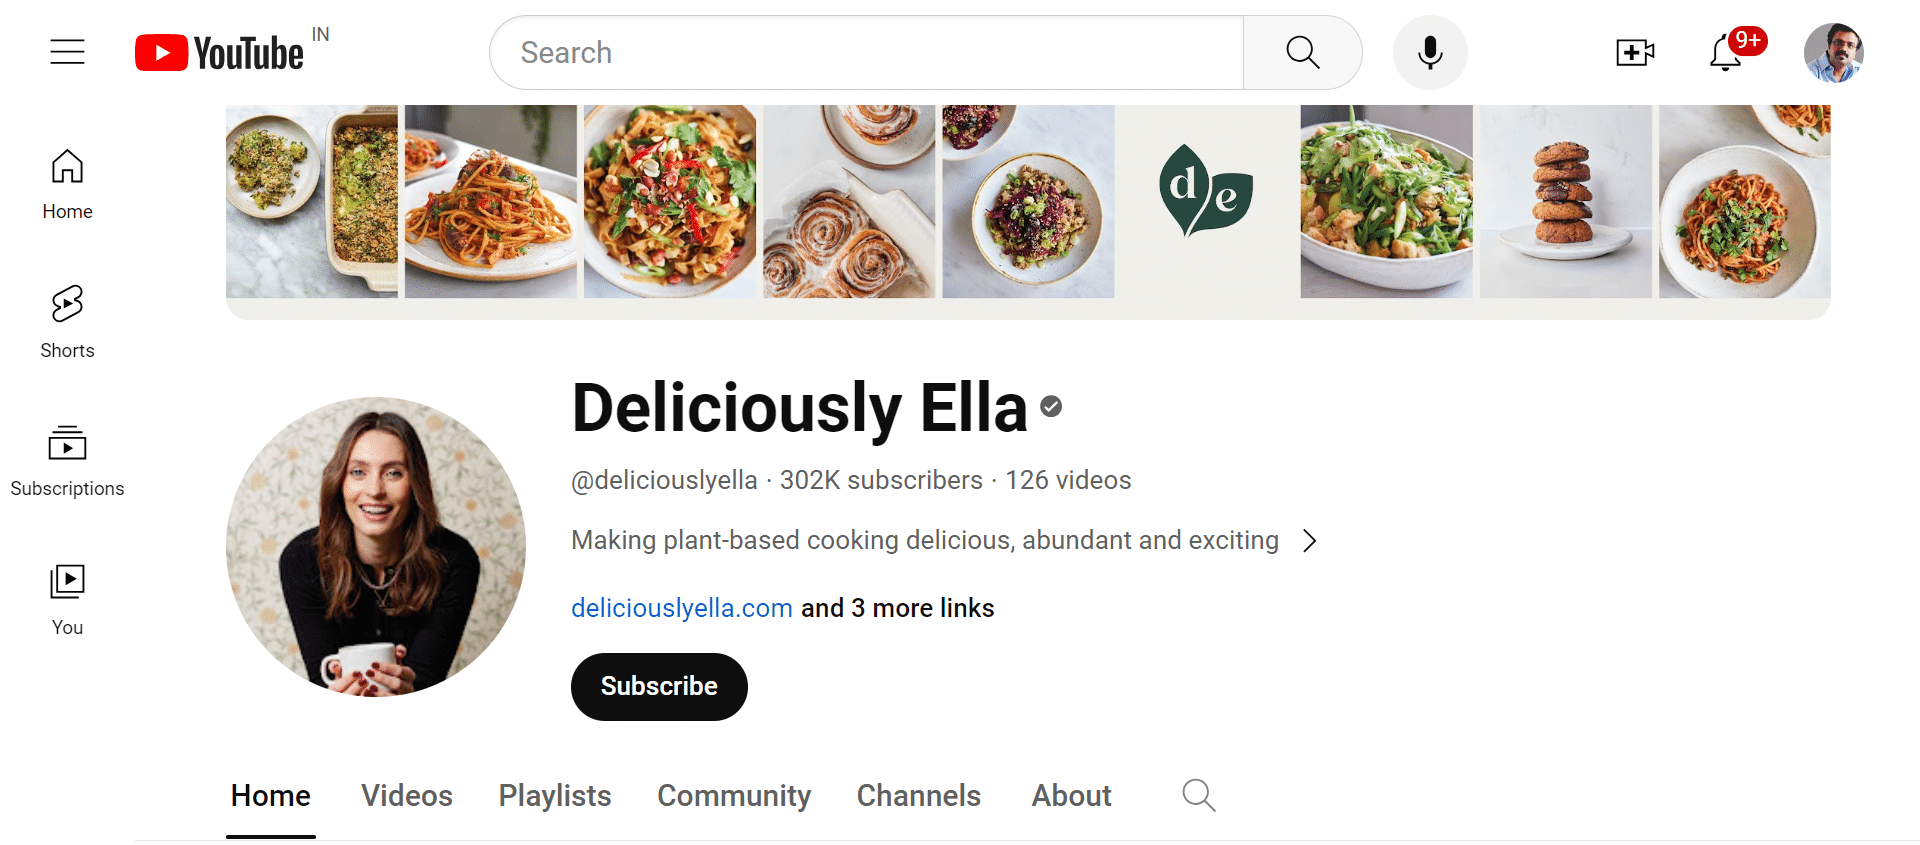This screenshot has width=1920, height=845.
Task: Open the account avatar menu
Action: 1833,53
